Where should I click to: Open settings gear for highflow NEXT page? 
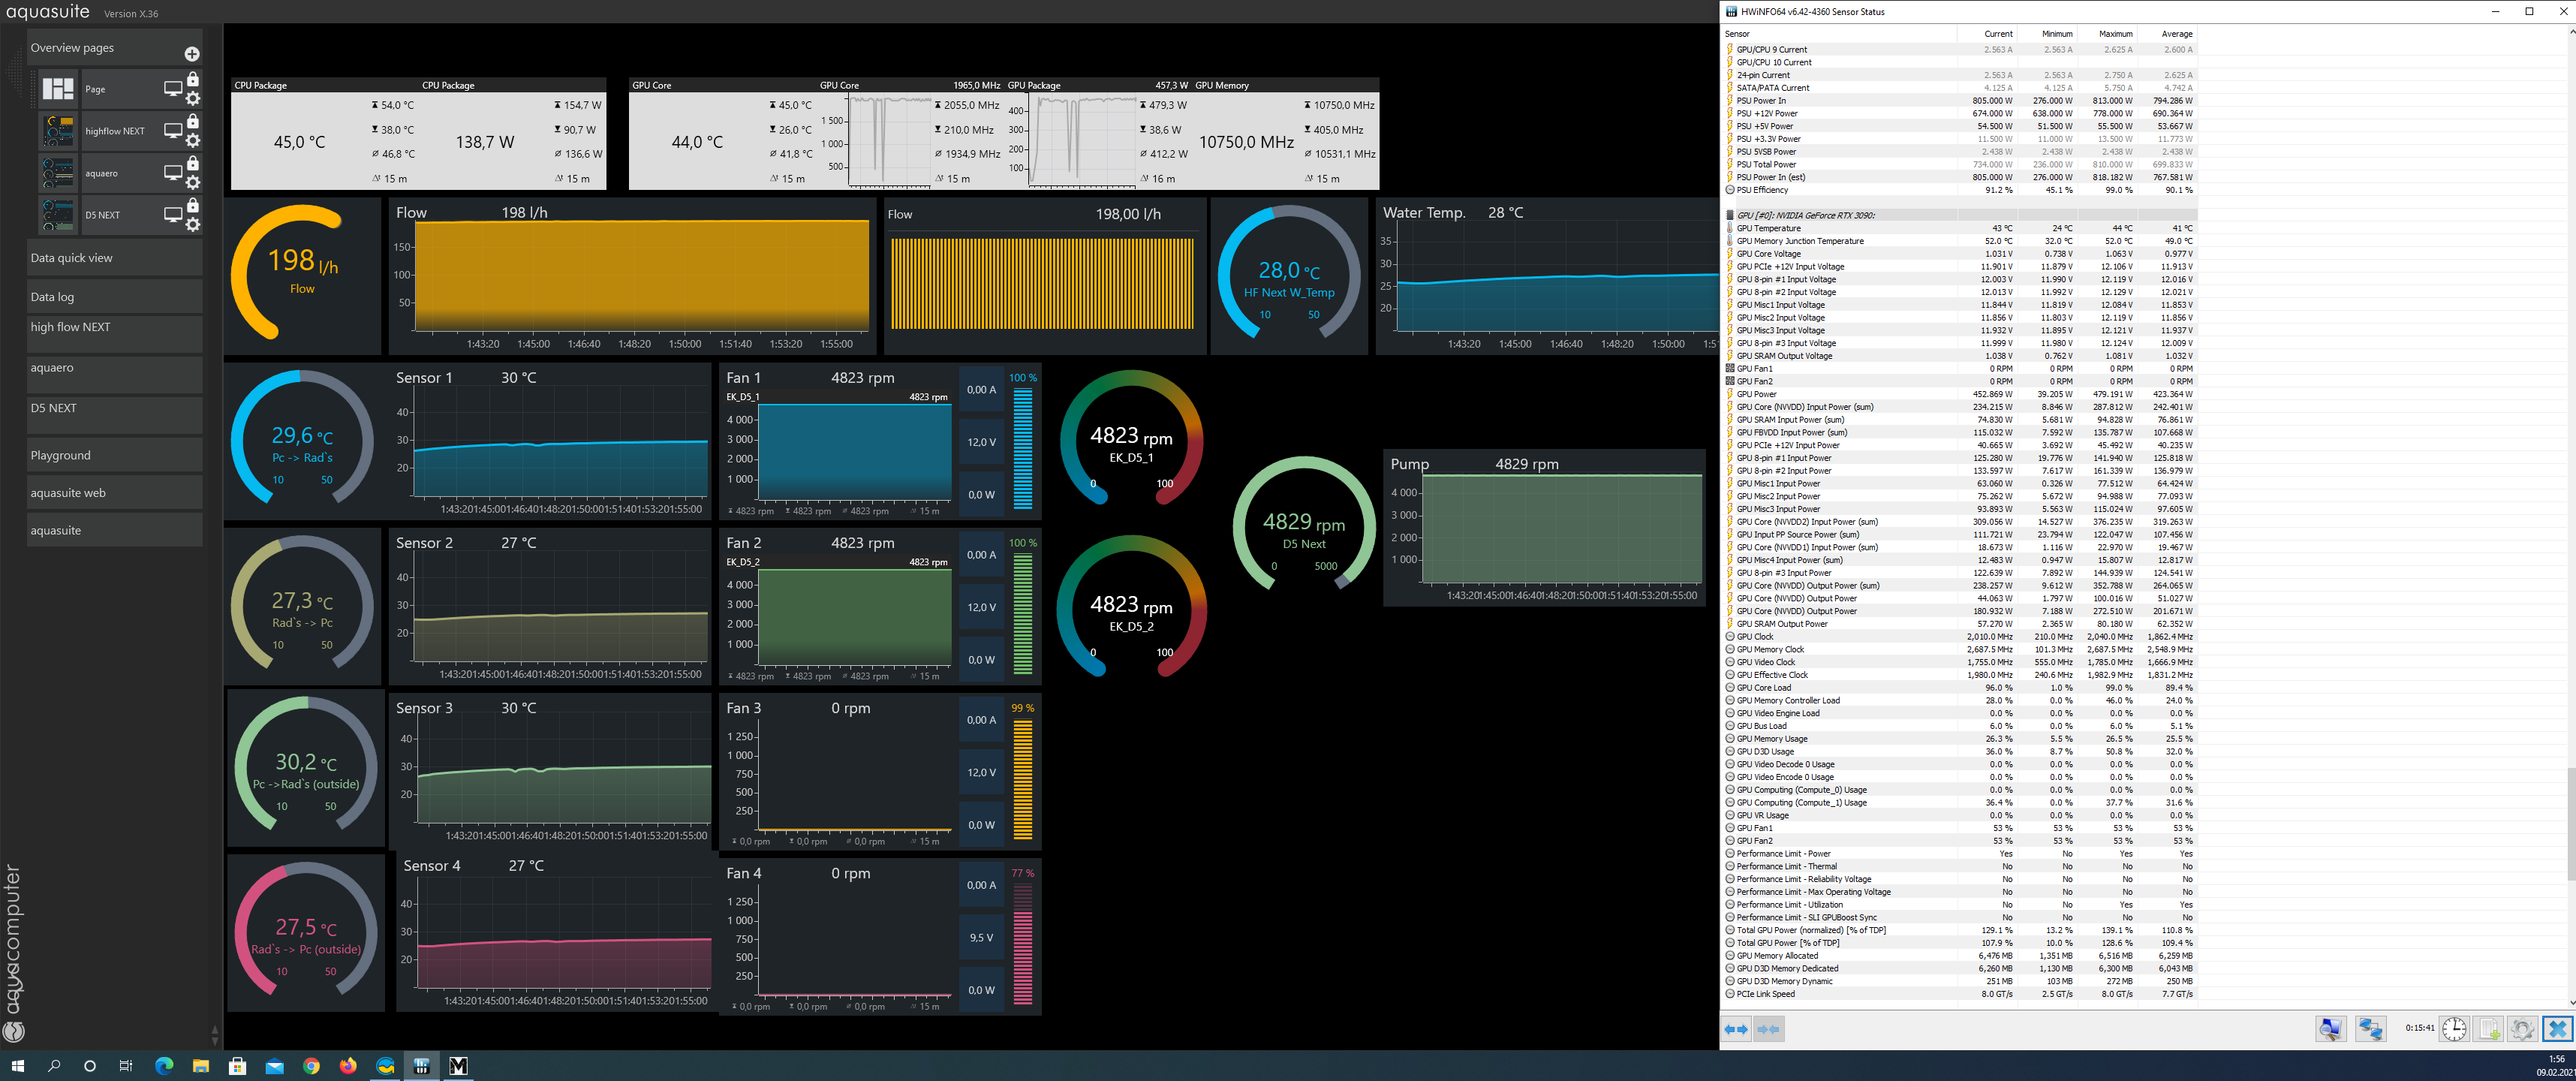[193, 140]
